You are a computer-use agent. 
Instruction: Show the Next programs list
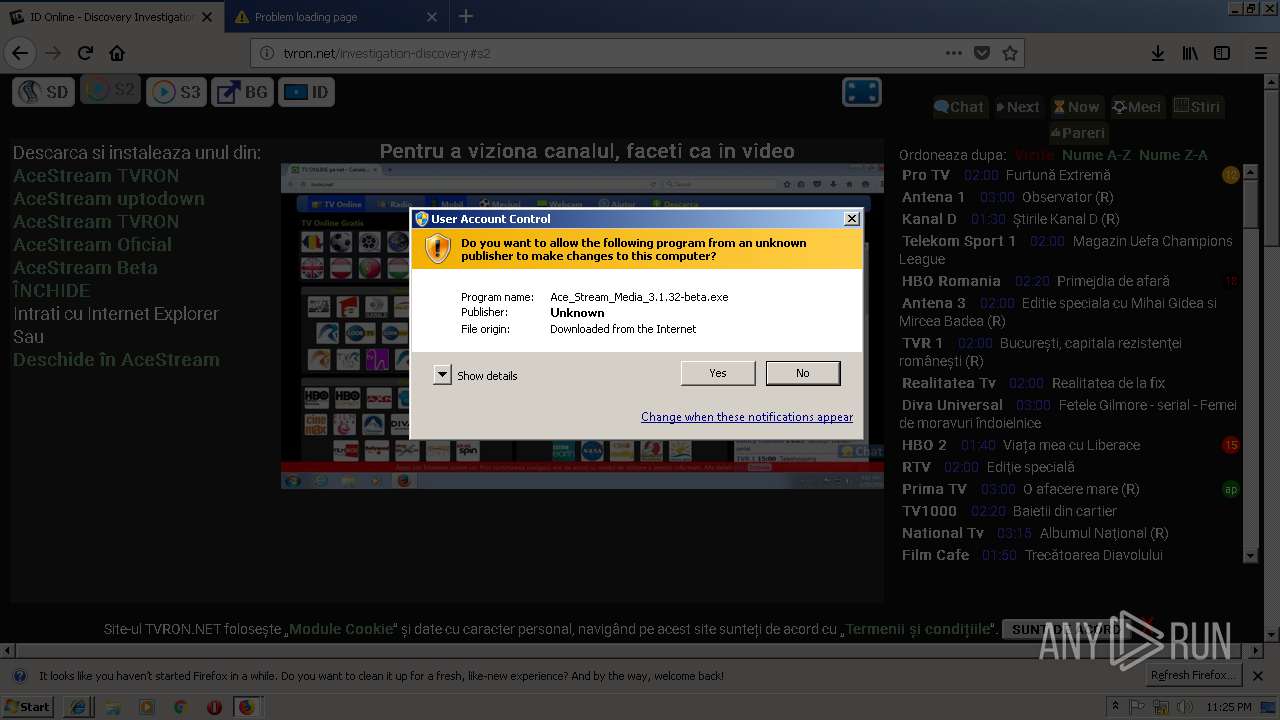[x=1018, y=107]
